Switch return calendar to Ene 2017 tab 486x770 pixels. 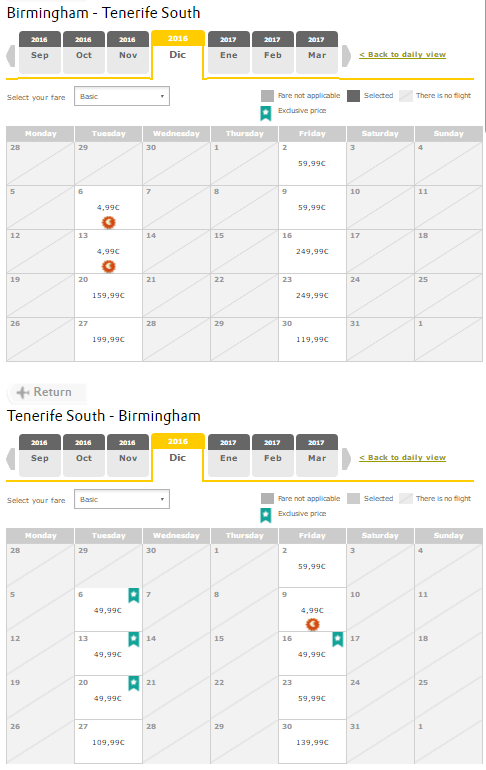[x=229, y=455]
